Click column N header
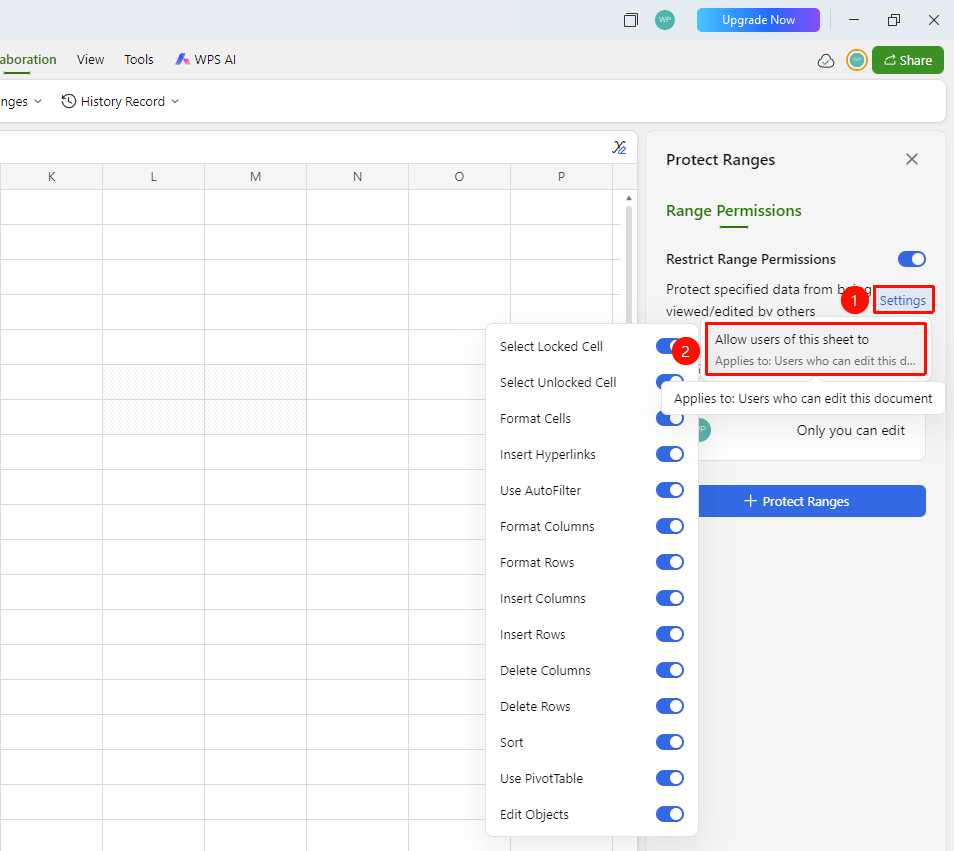 tap(357, 176)
